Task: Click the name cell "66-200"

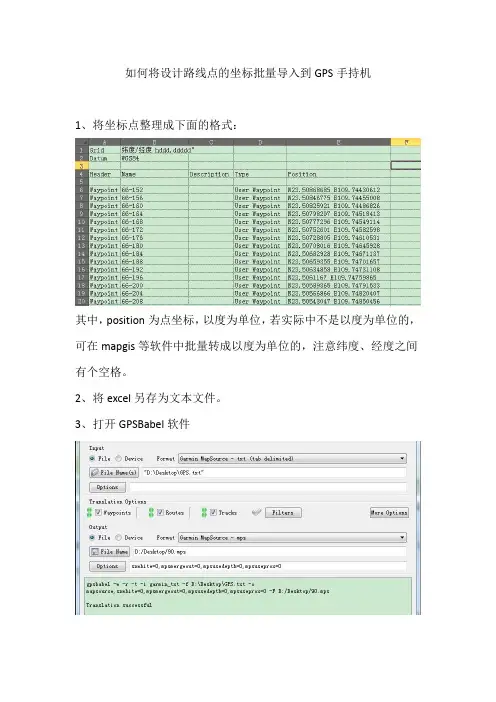Action: click(x=154, y=286)
